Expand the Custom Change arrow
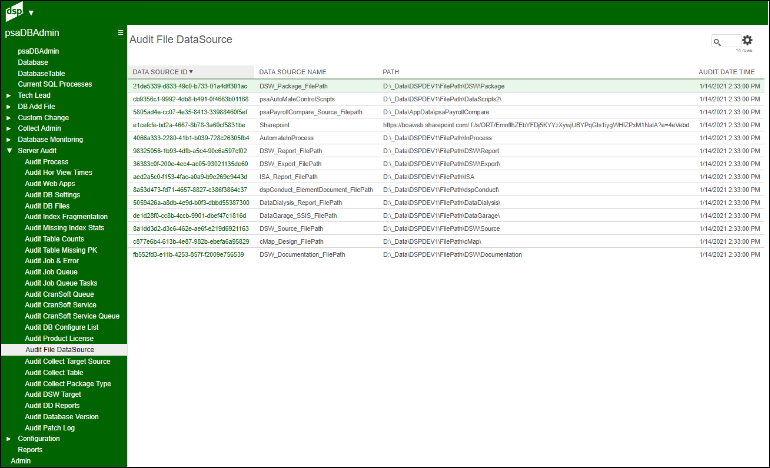The image size is (770, 468). pyautogui.click(x=8, y=118)
